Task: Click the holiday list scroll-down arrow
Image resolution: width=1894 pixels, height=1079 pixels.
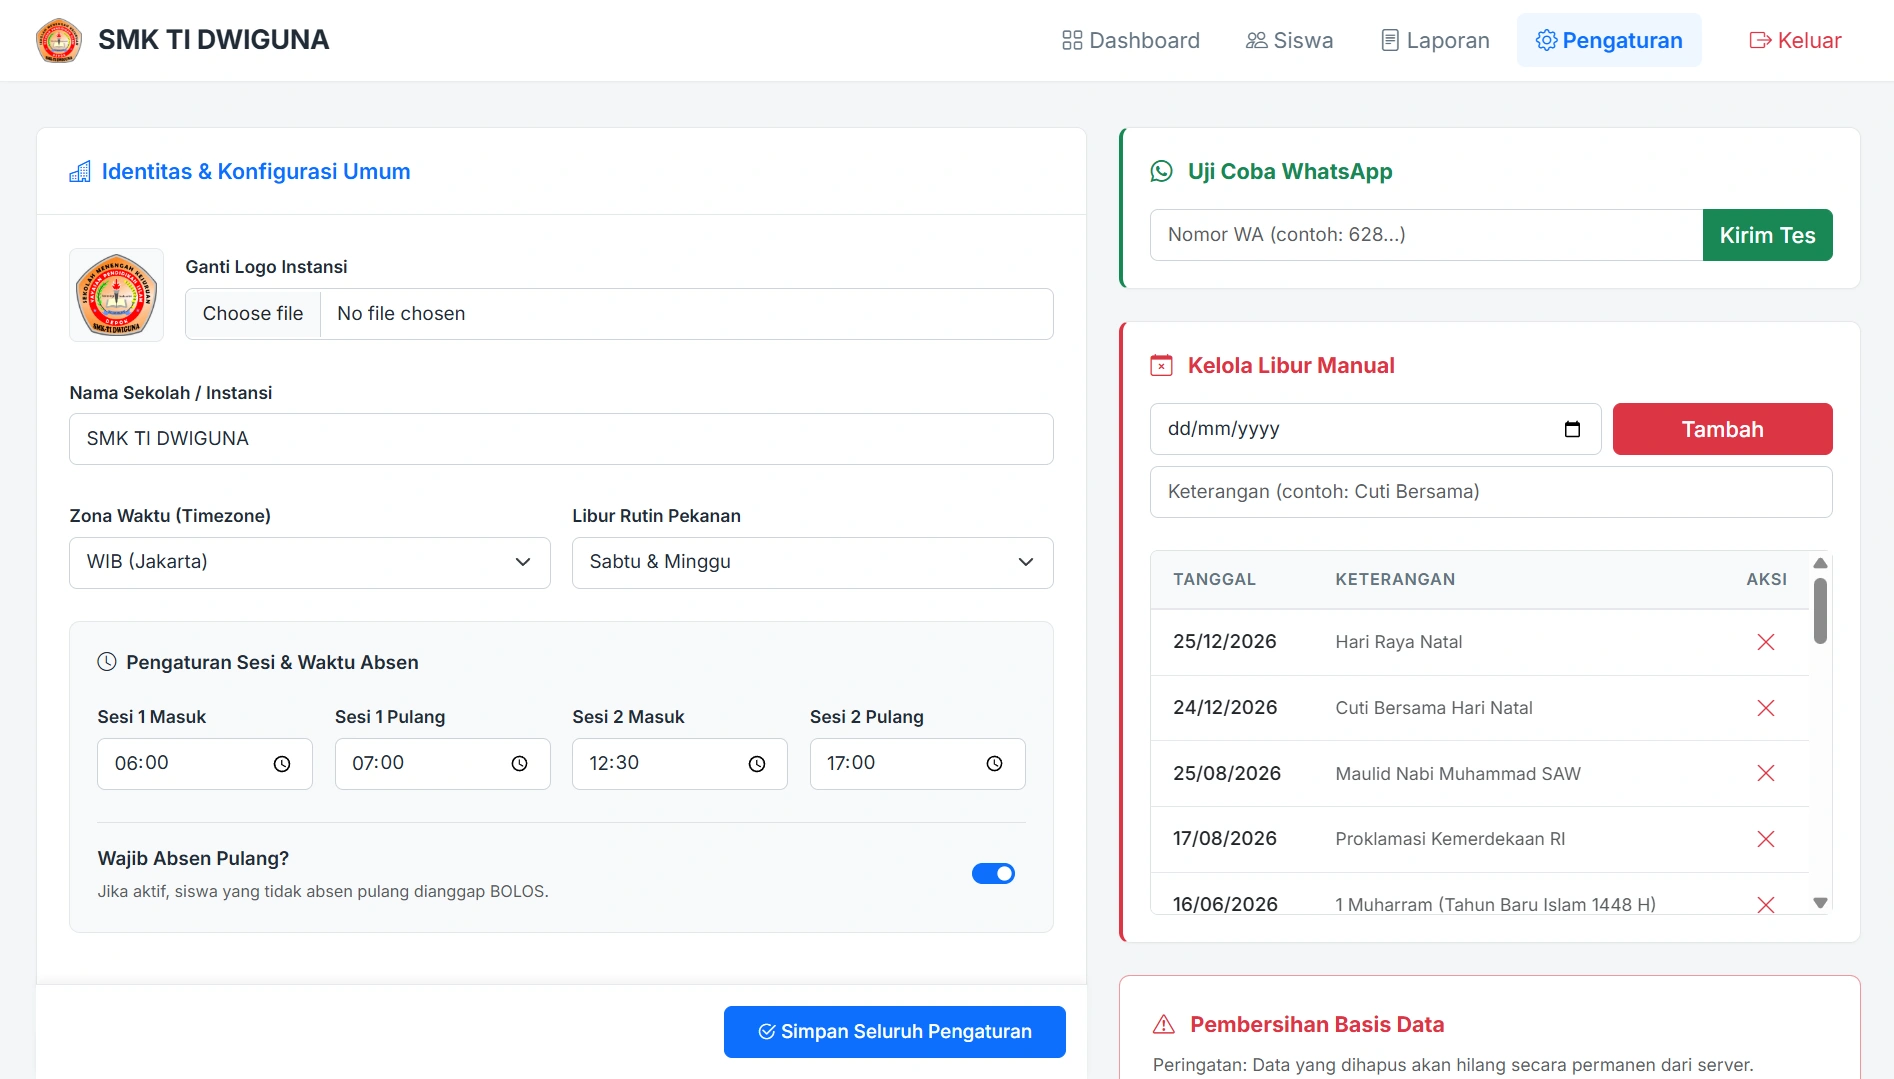Action: [1820, 903]
